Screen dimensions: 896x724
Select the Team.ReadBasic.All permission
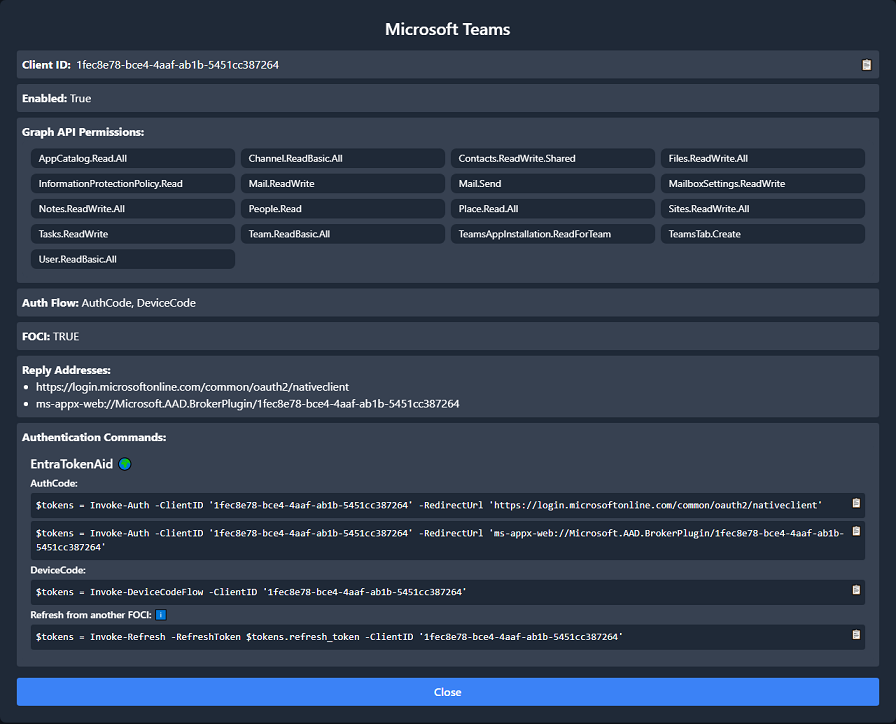click(342, 234)
